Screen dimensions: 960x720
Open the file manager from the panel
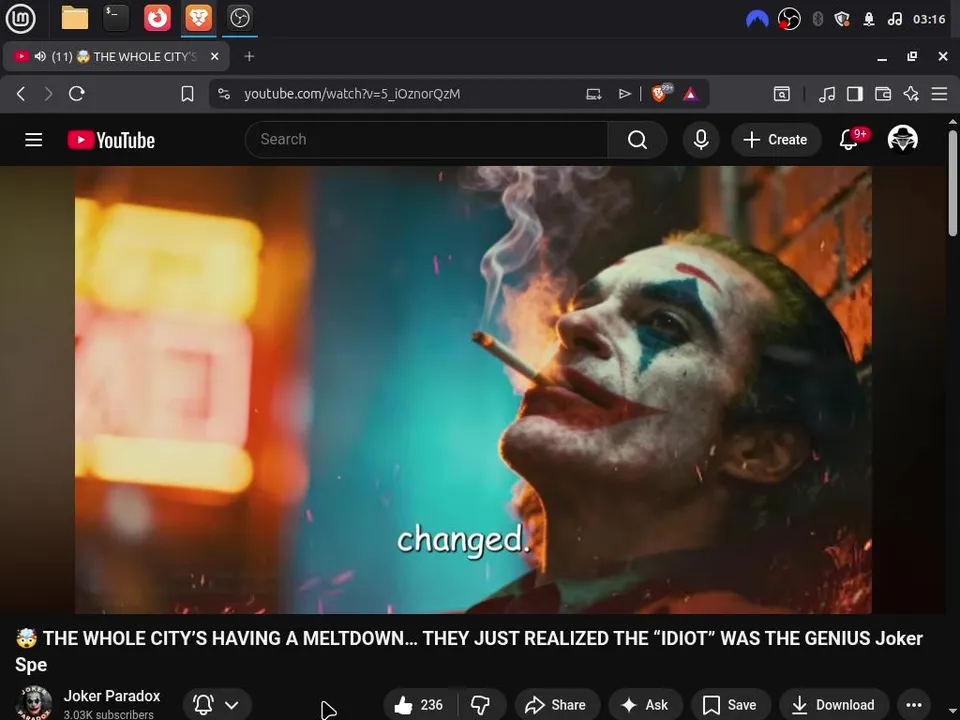tap(75, 18)
